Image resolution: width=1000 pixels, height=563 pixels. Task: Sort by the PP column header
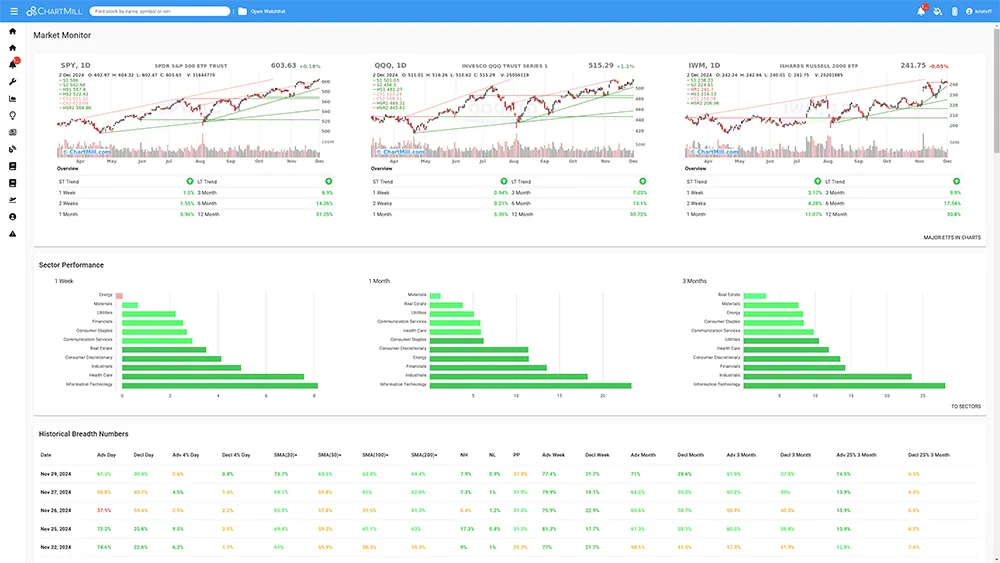(517, 455)
